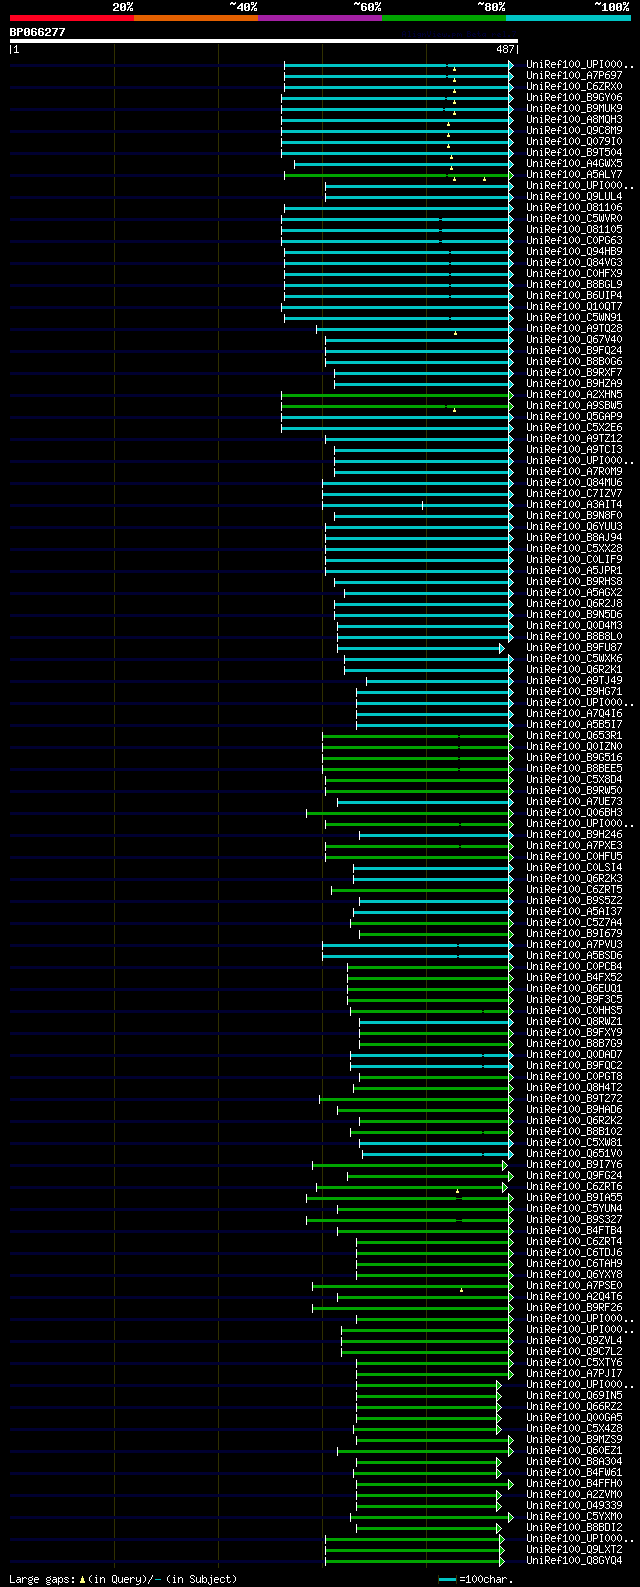Click the green alignment bar for A2XHN5
Viewport: 640px width, 1587px height.
click(397, 394)
